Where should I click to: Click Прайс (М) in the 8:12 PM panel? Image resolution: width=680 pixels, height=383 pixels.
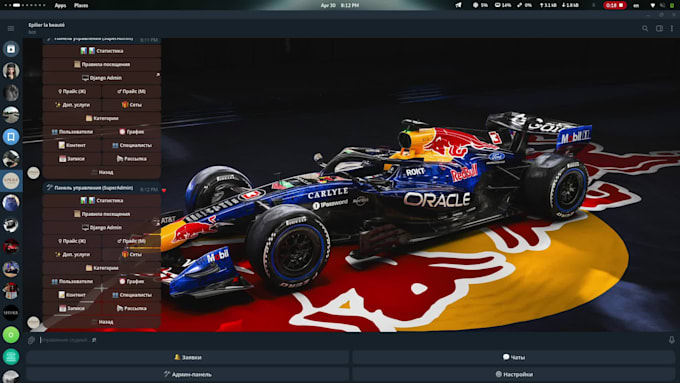click(x=131, y=241)
